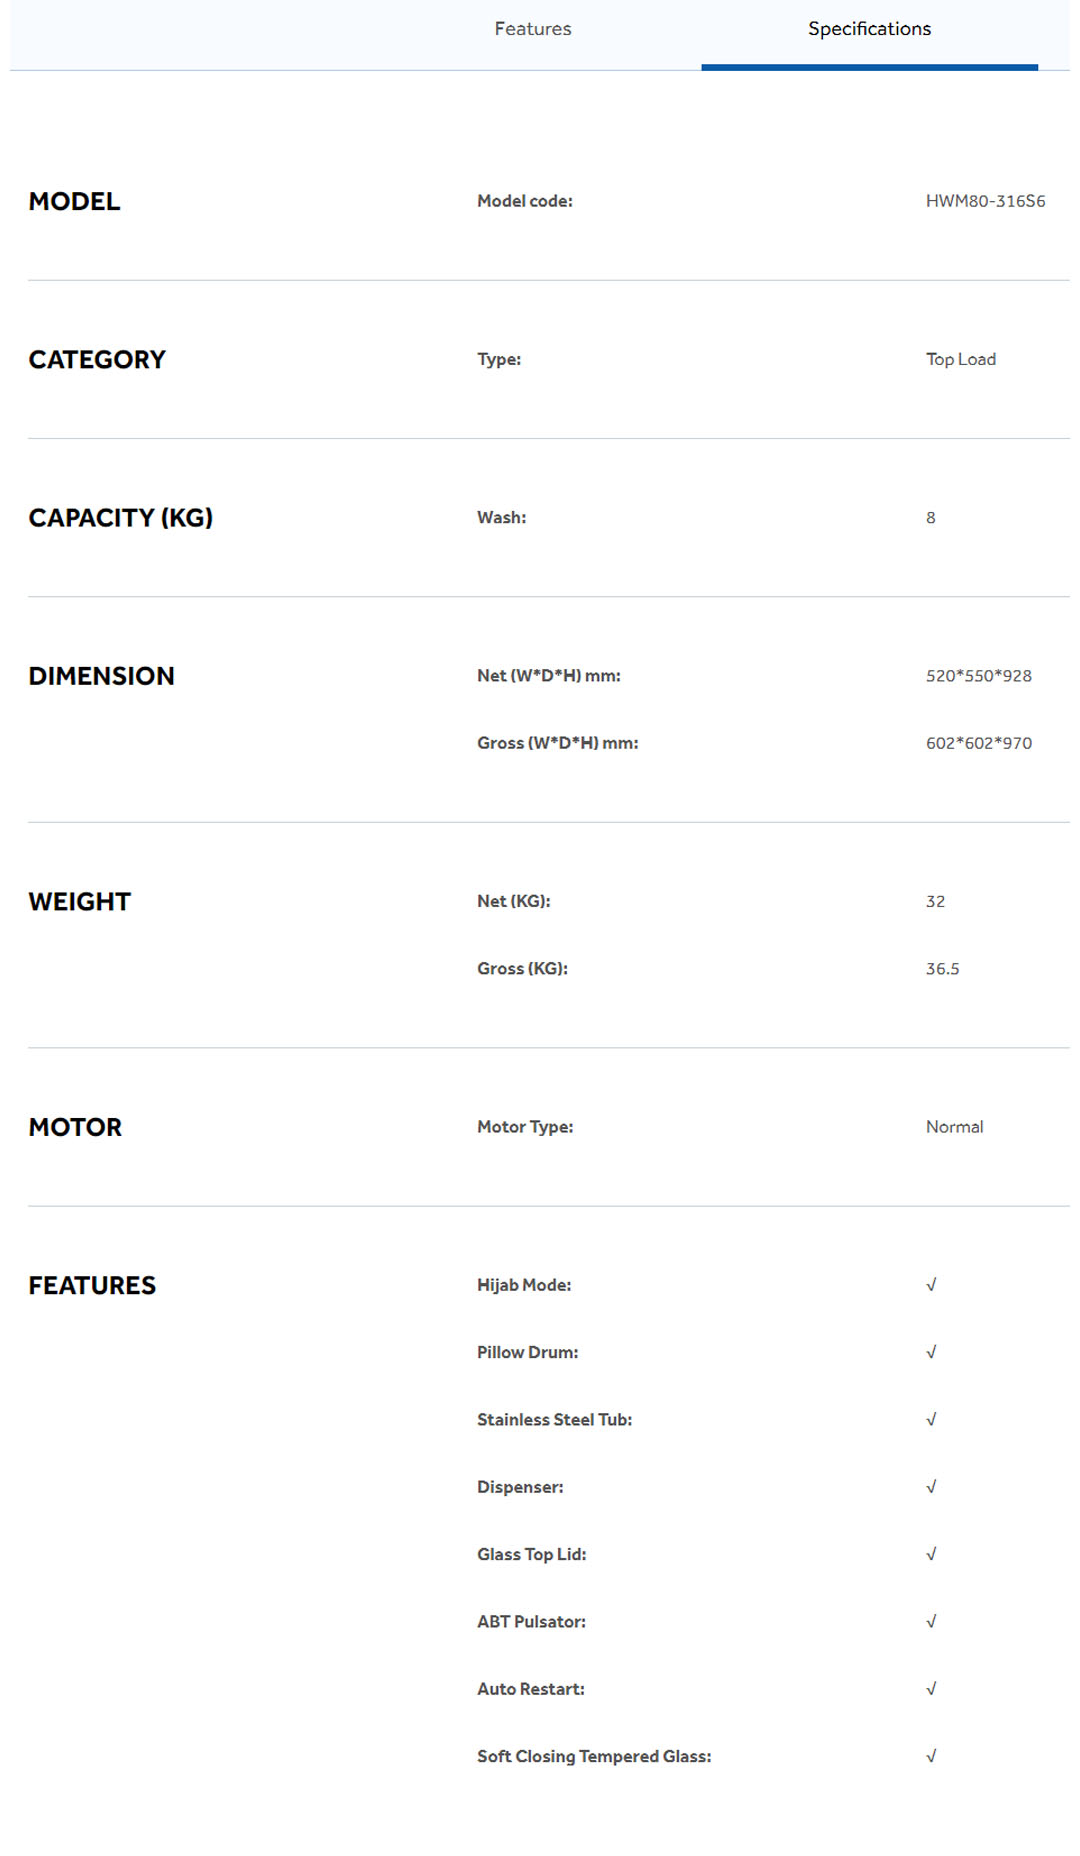This screenshot has height=1856, width=1080.
Task: Click the model code HWM80-316S6 value
Action: tap(985, 201)
